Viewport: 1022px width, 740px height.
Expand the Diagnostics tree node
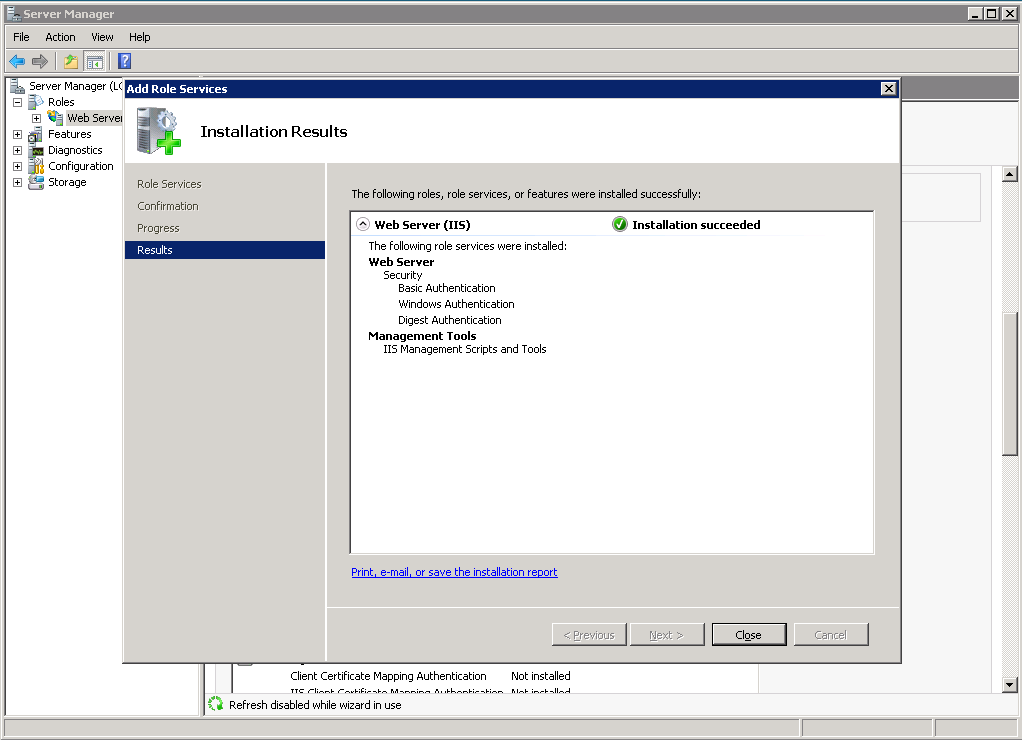pos(18,151)
